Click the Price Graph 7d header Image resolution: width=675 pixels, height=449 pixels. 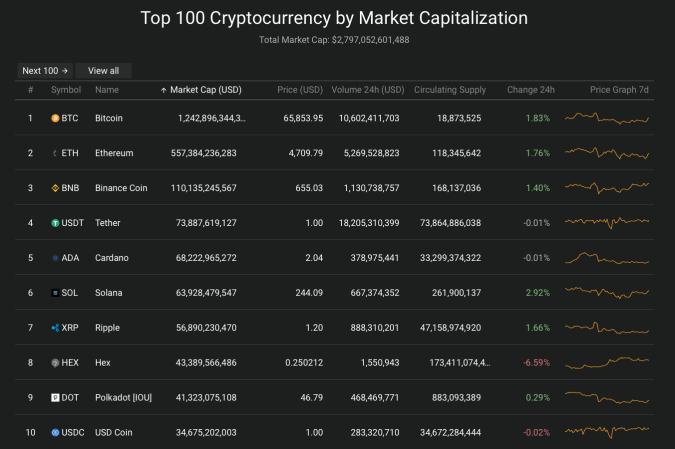coord(619,90)
